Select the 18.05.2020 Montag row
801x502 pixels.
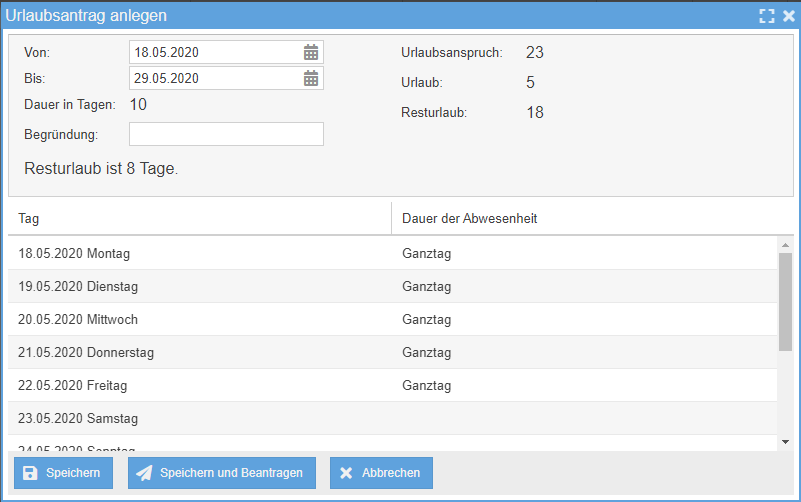[200, 254]
